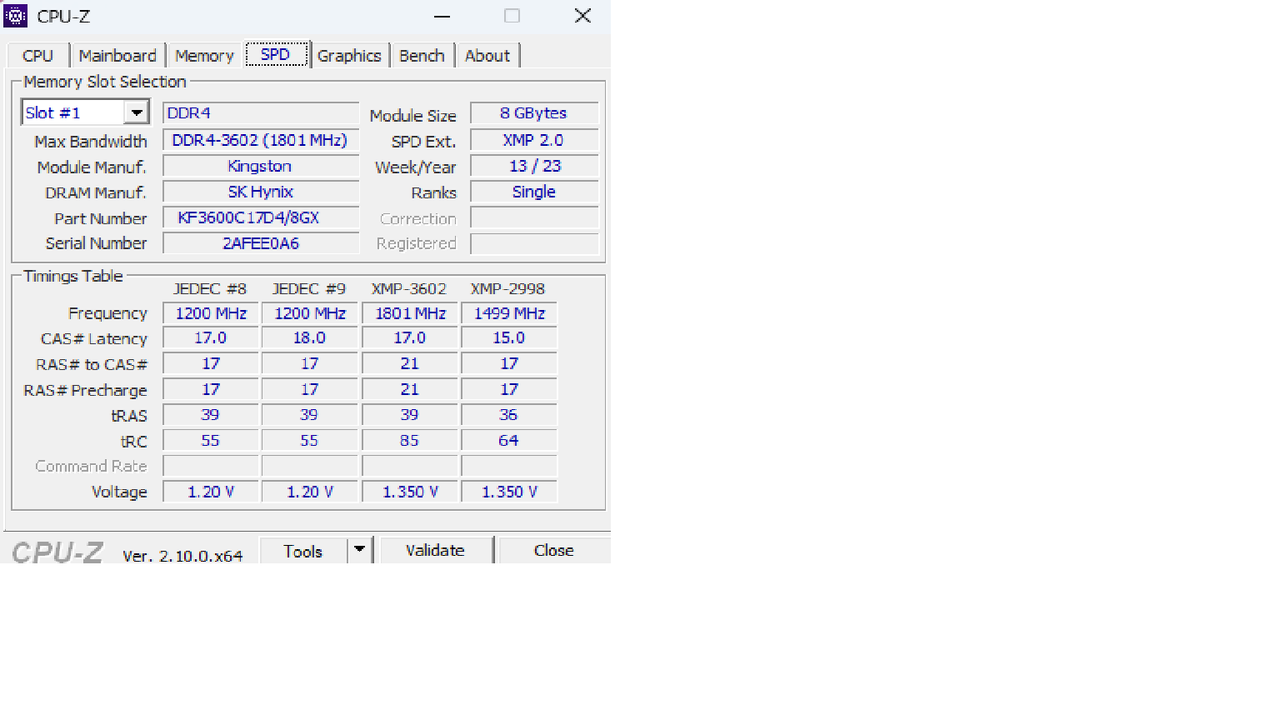This screenshot has width=1280, height=720.
Task: Click the 15.0 CAS# Latency cell
Action: (509, 338)
